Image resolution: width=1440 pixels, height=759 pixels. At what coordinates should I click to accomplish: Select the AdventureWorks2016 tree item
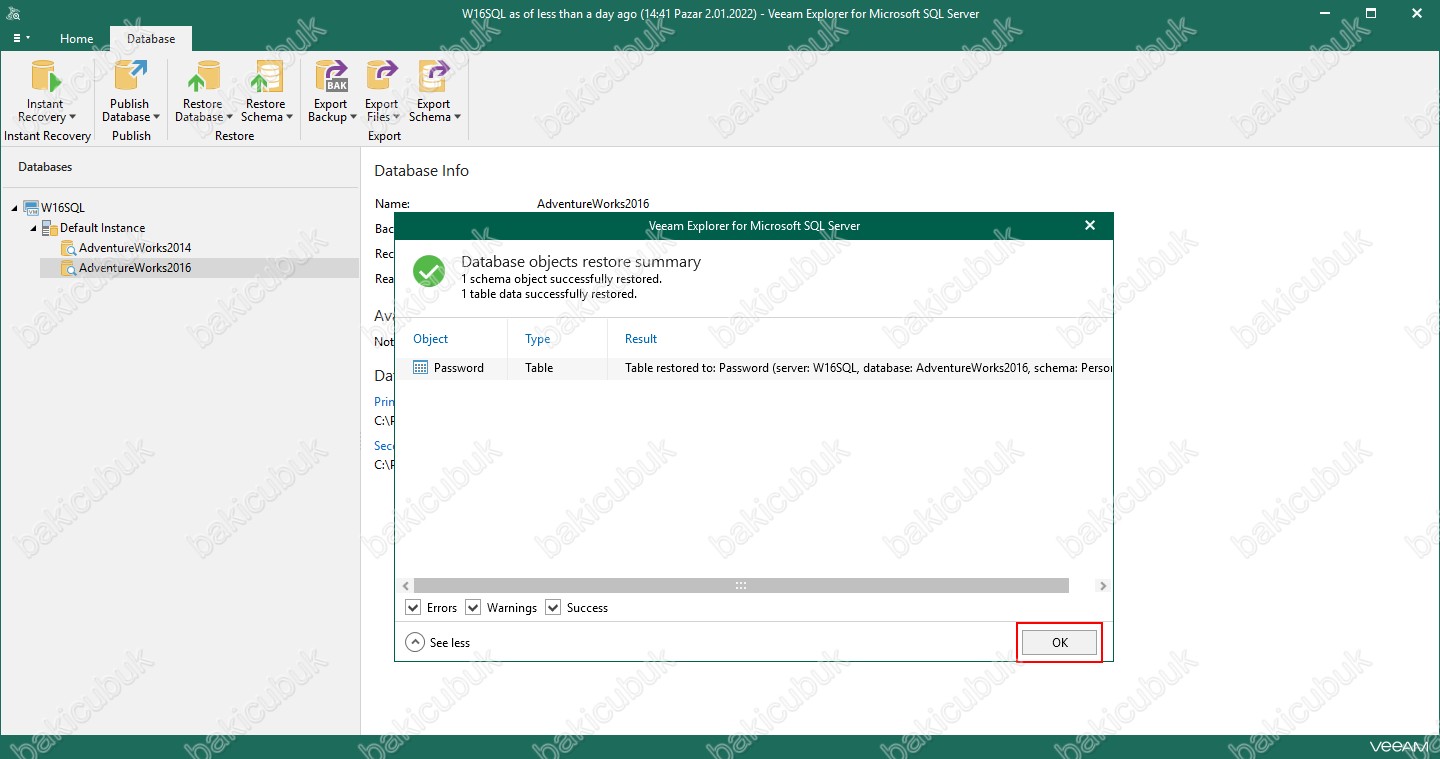click(x=135, y=268)
